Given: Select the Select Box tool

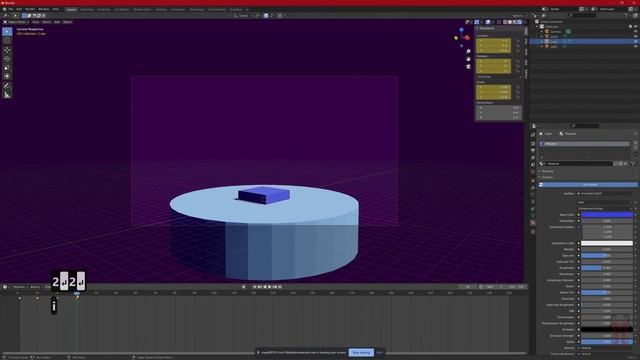Looking at the screenshot, I should click(7, 31).
